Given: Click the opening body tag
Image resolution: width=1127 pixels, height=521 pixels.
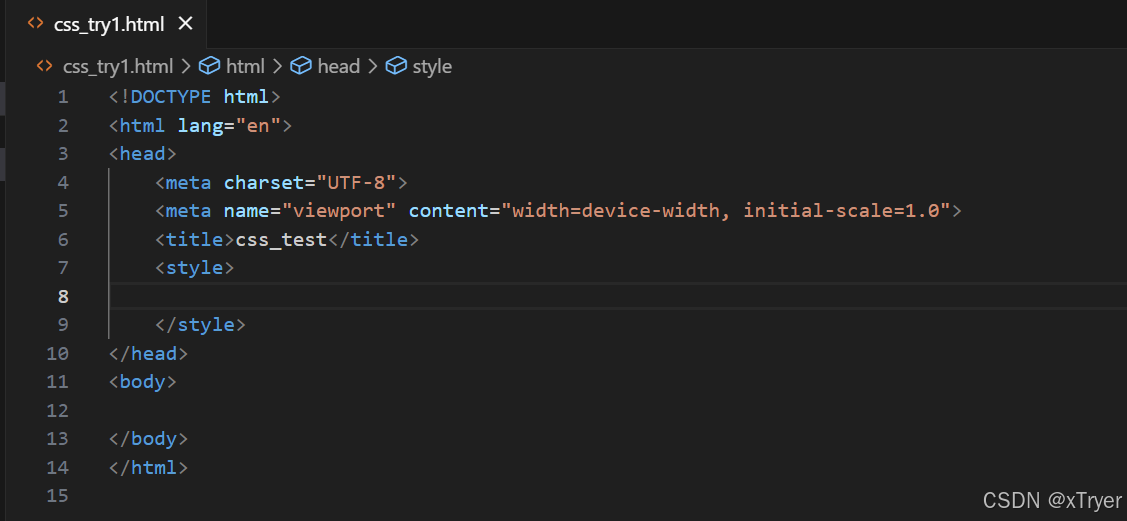Looking at the screenshot, I should [x=143, y=381].
